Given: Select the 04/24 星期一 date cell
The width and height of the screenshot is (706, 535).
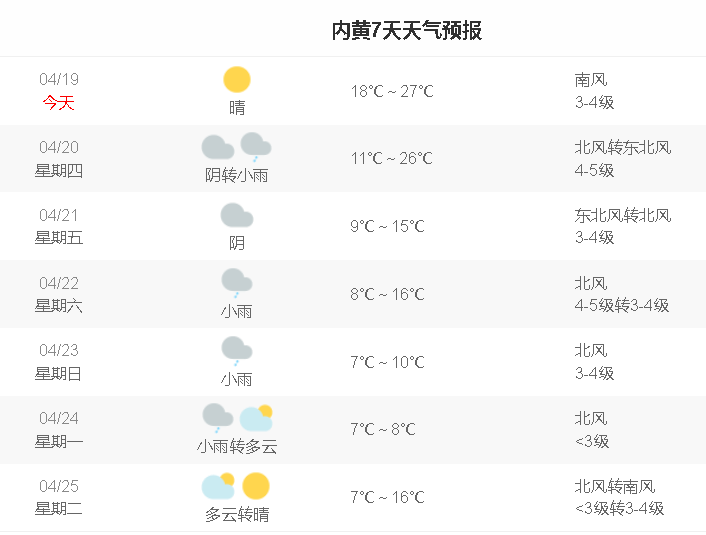Looking at the screenshot, I should 59,429.
